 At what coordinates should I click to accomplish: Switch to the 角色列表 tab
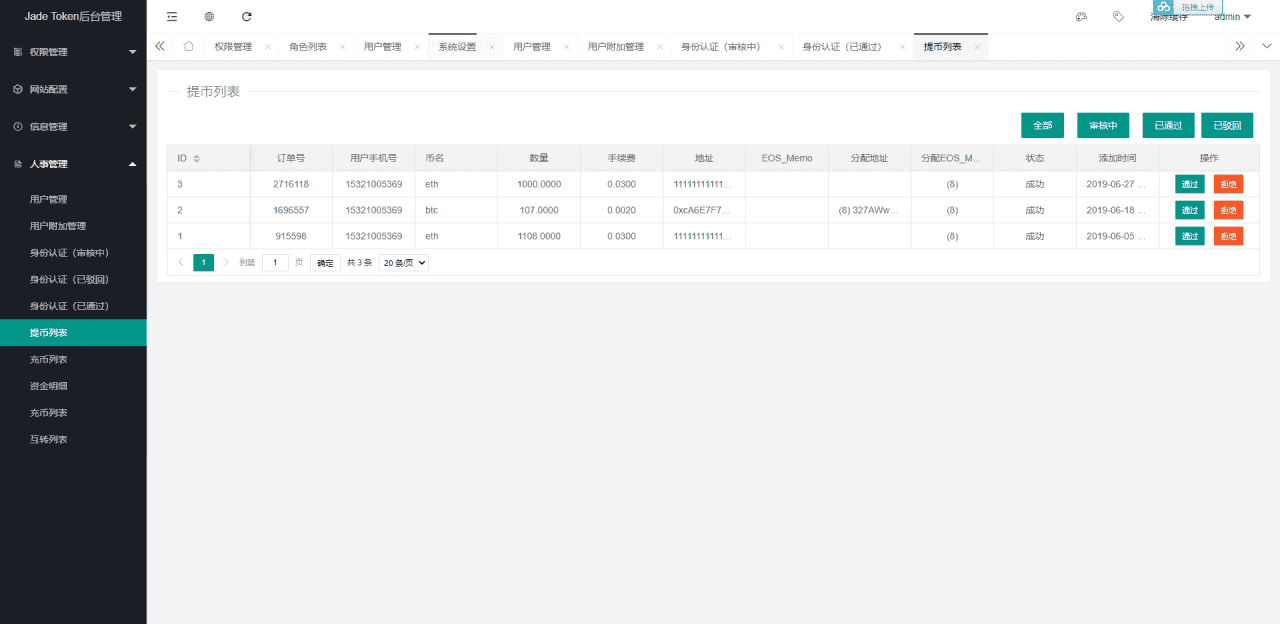point(308,47)
